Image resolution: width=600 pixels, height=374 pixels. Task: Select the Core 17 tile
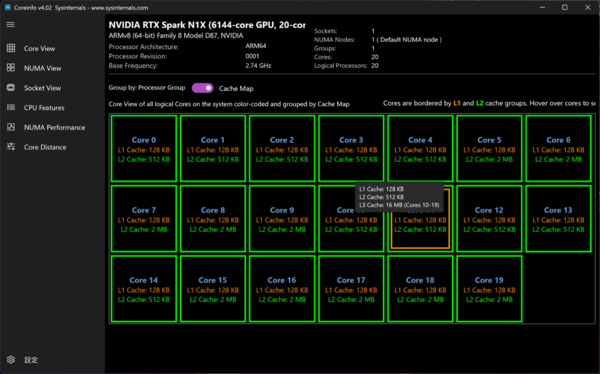[x=351, y=289]
